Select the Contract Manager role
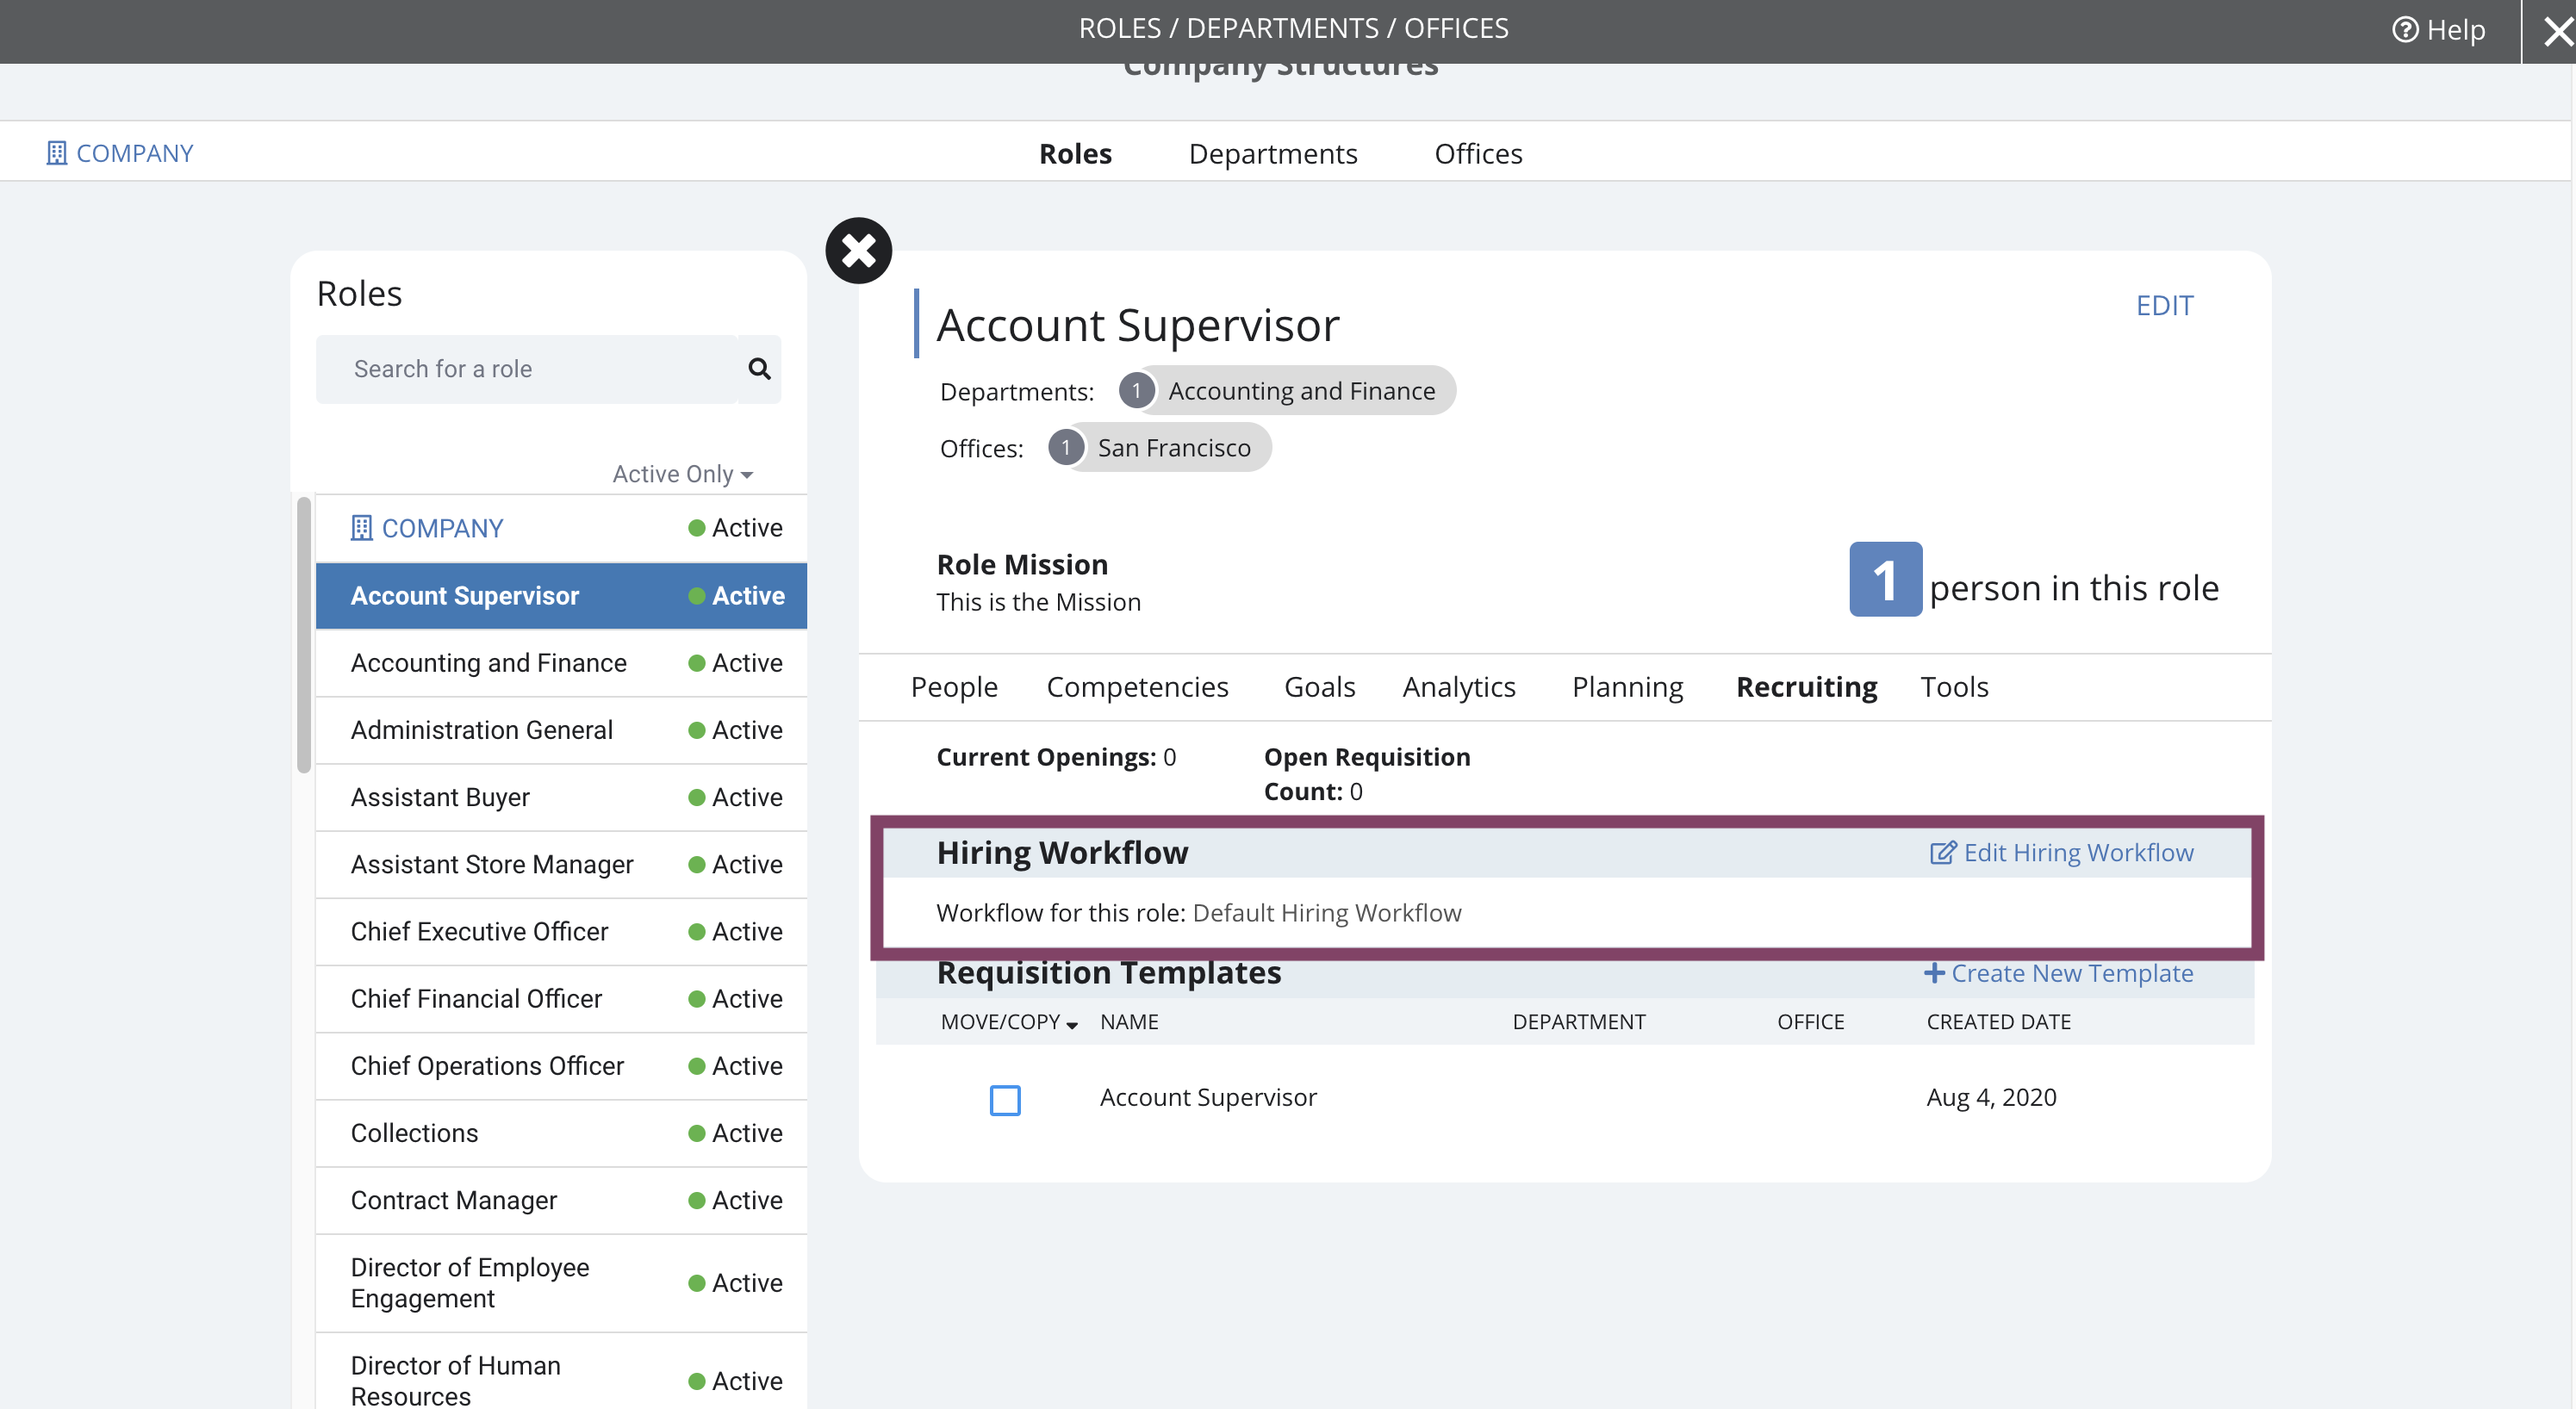 561,1200
